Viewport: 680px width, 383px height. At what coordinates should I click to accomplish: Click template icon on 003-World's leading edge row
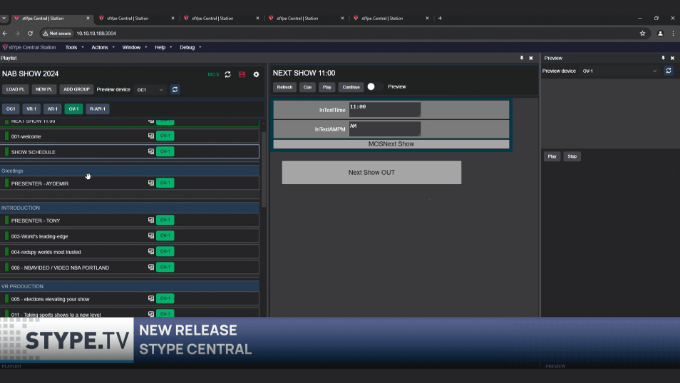150,236
